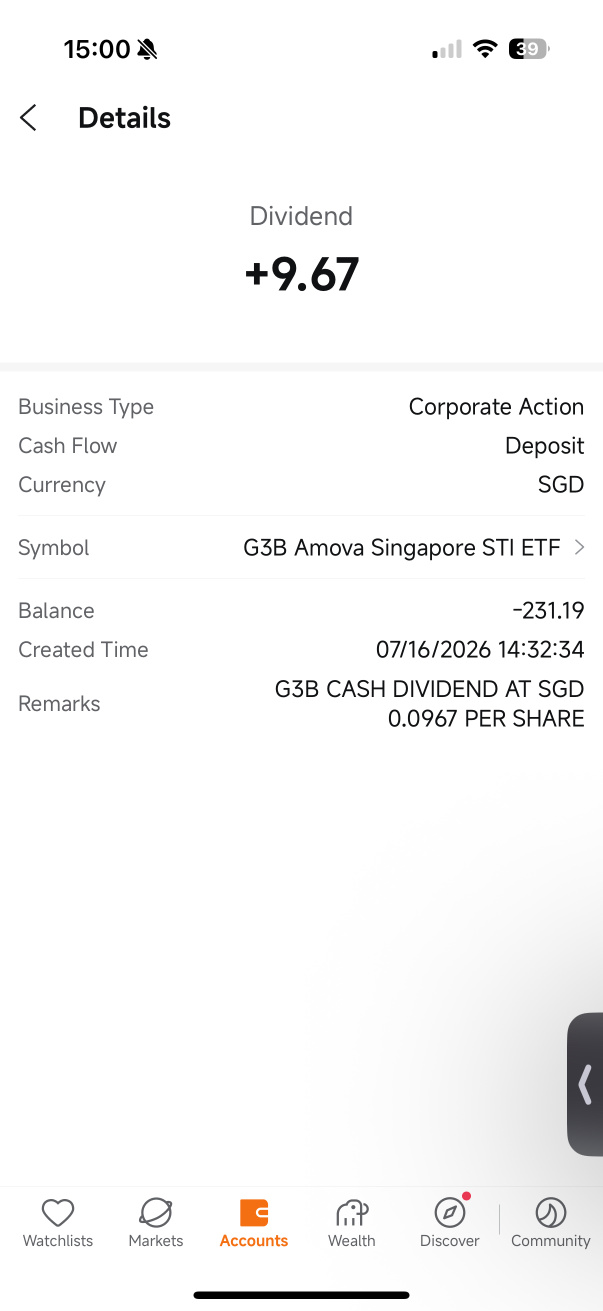This screenshot has width=603, height=1311.
Task: Tap the -231.19 balance value
Action: [x=548, y=611]
